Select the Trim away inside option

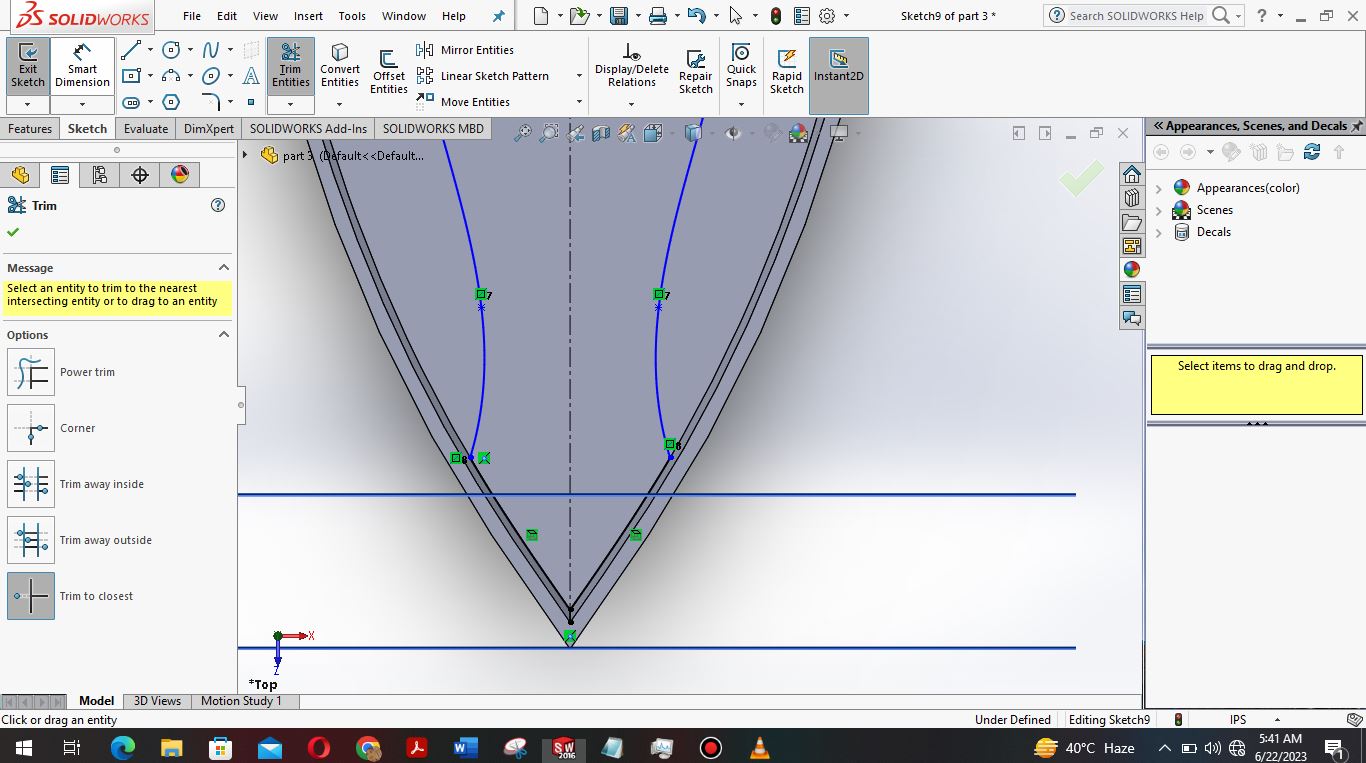click(31, 484)
